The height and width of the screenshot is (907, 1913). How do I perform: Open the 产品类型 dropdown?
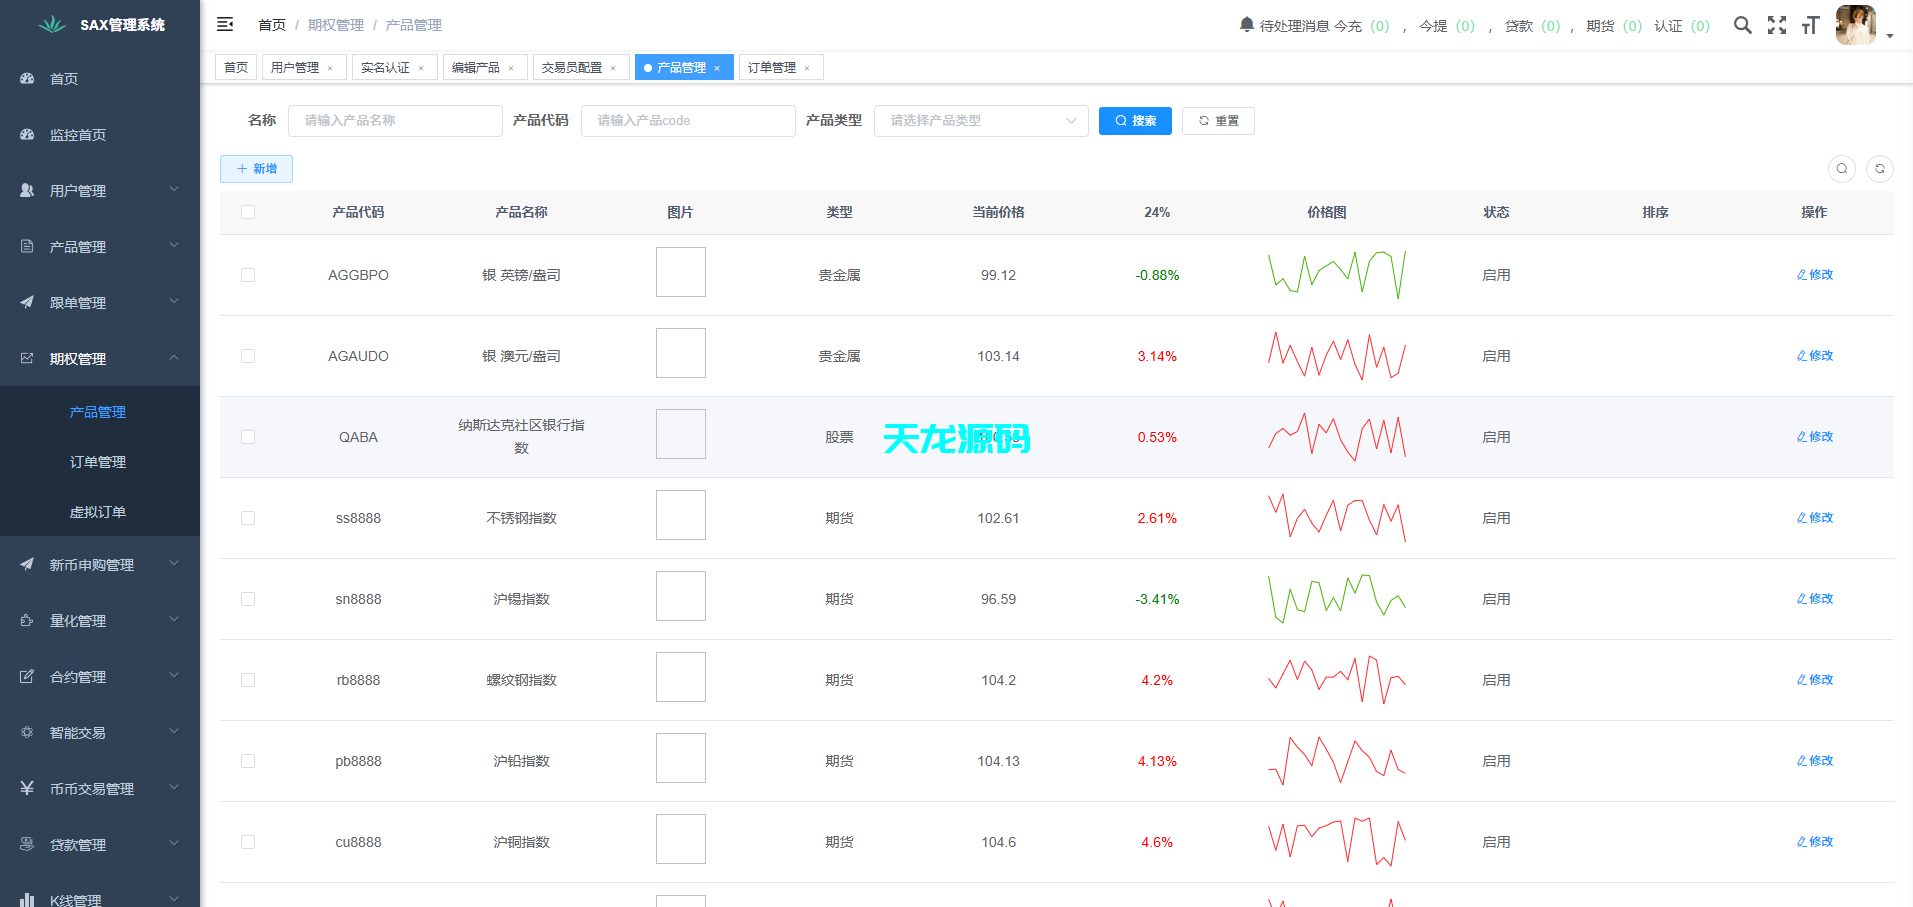980,120
